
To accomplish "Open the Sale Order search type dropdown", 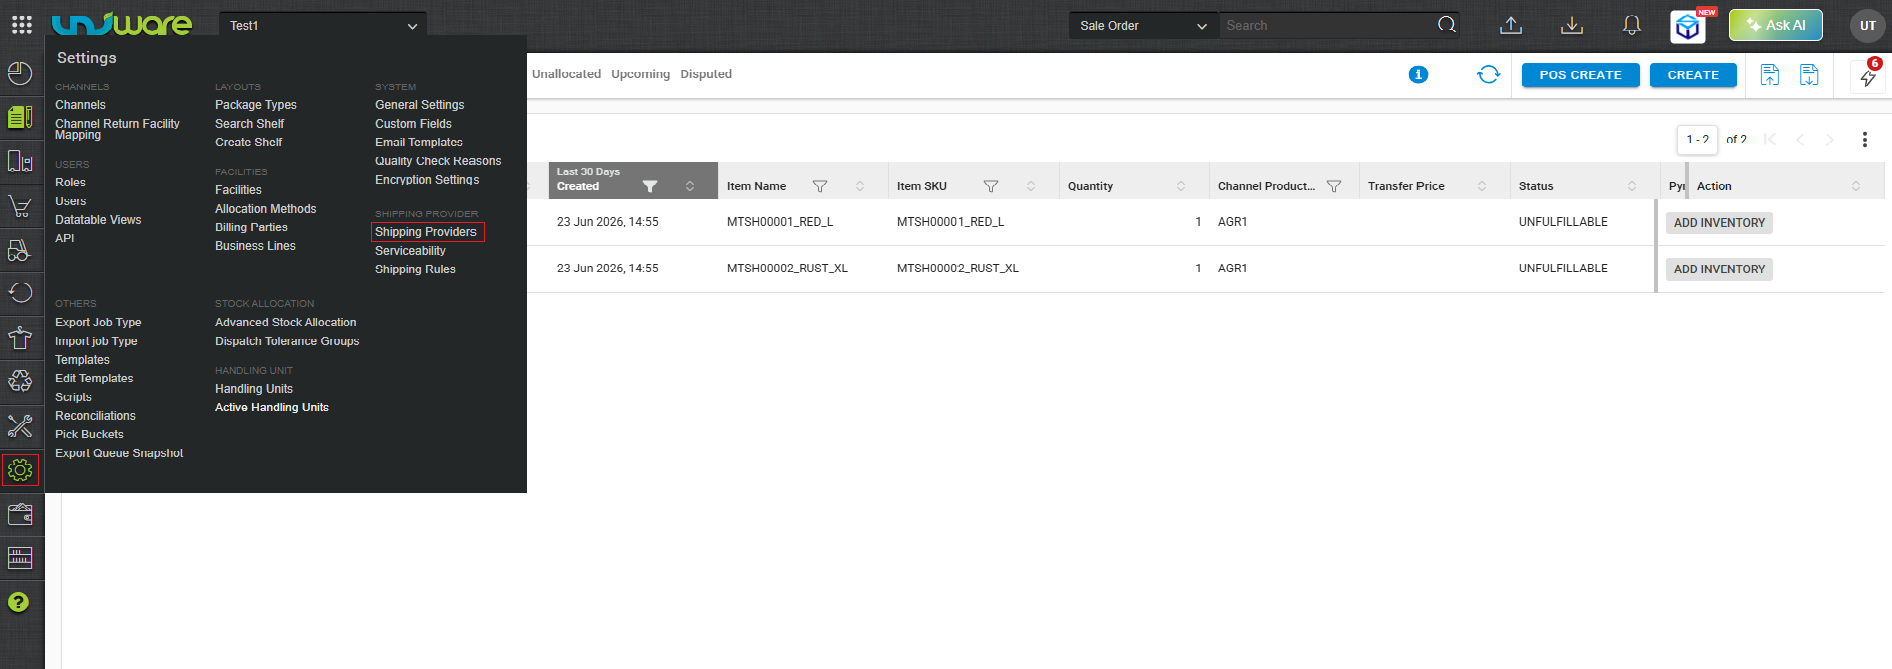I will (1143, 26).
